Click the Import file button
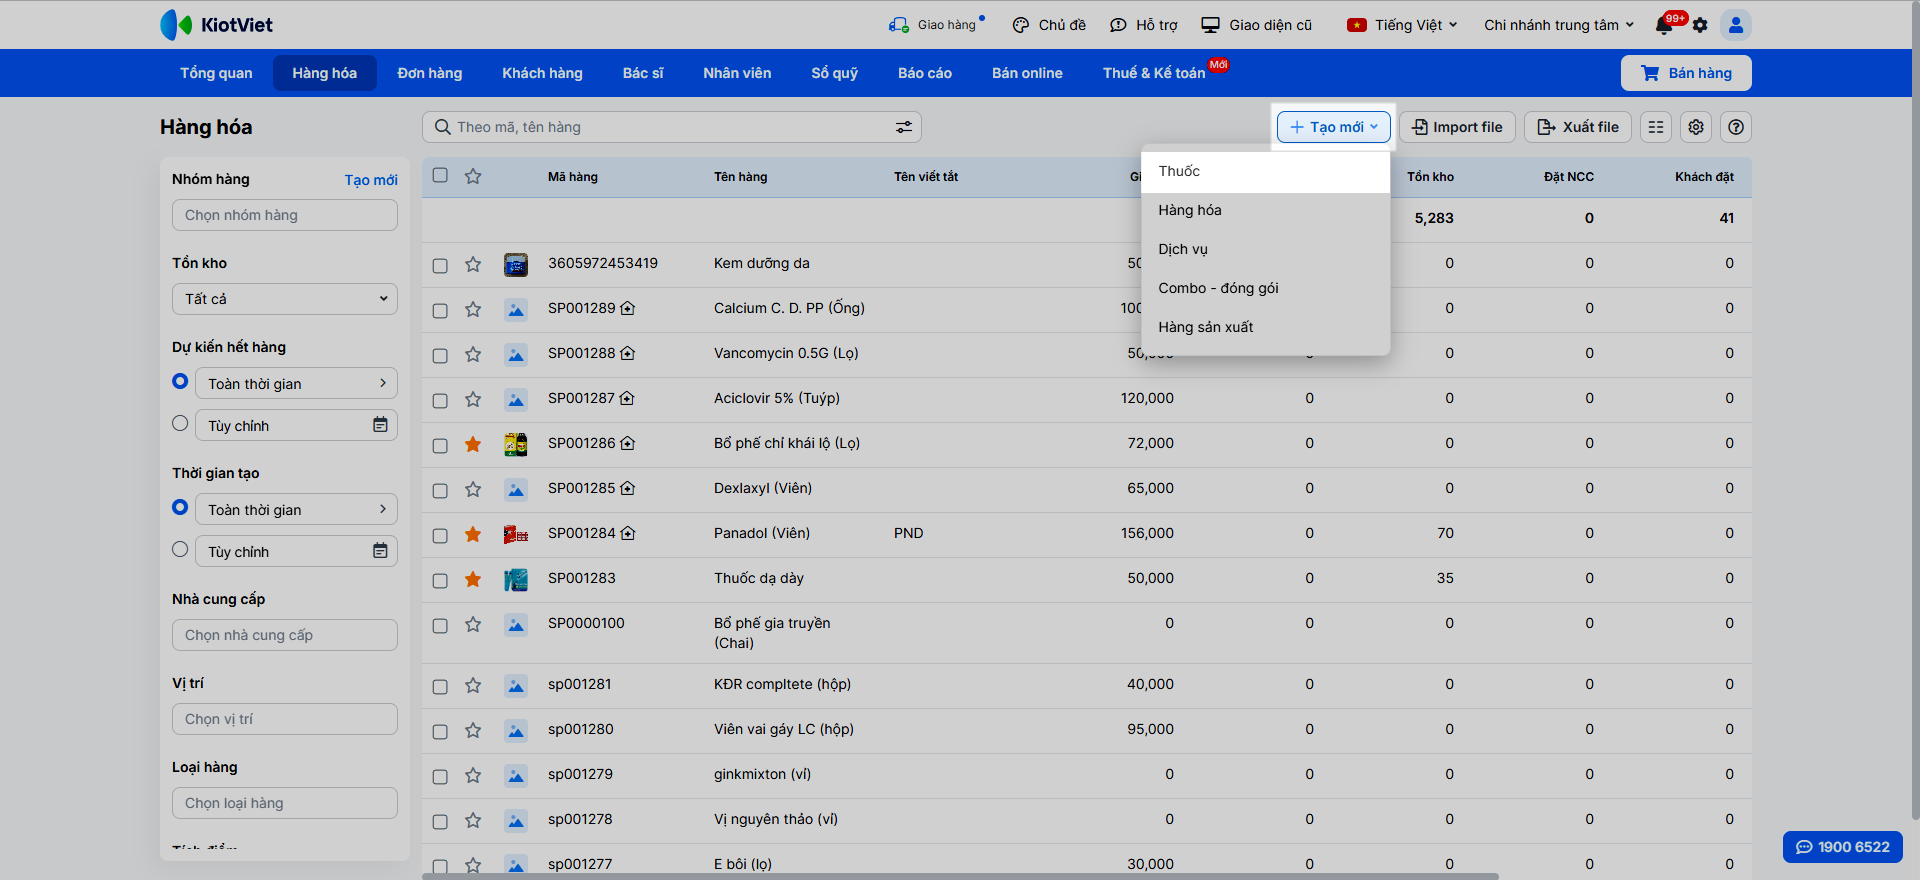Image resolution: width=1920 pixels, height=880 pixels. click(x=1457, y=127)
